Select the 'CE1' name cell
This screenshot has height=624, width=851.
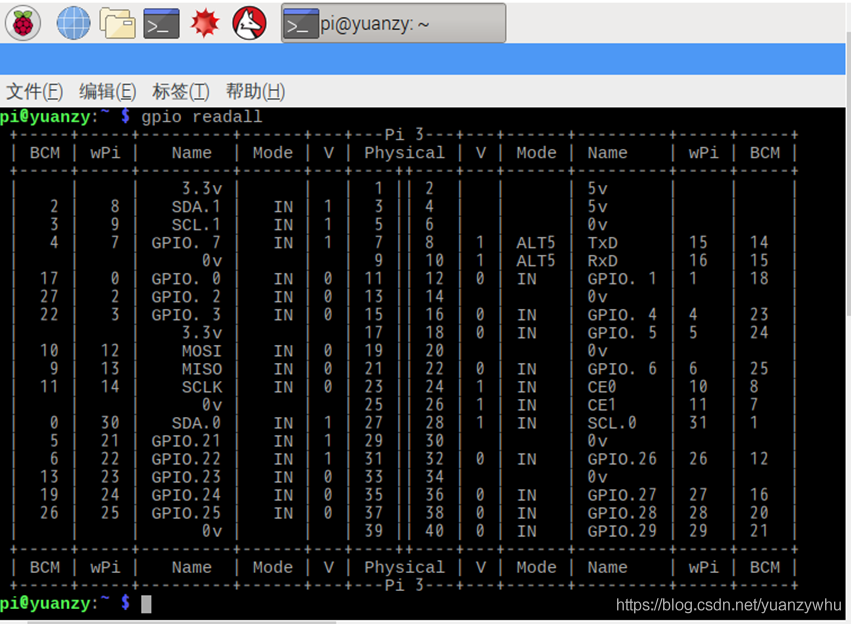[602, 405]
